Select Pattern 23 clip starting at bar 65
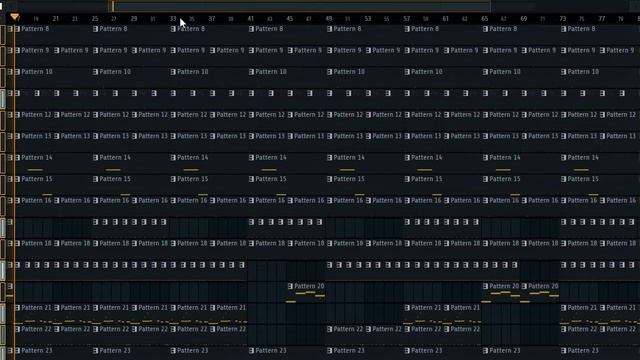The width and height of the screenshot is (640, 360). tap(521, 353)
